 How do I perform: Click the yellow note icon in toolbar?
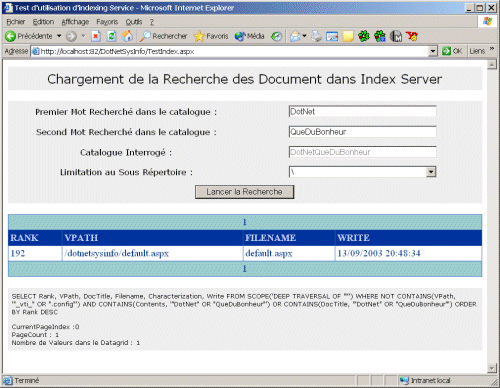[x=348, y=36]
